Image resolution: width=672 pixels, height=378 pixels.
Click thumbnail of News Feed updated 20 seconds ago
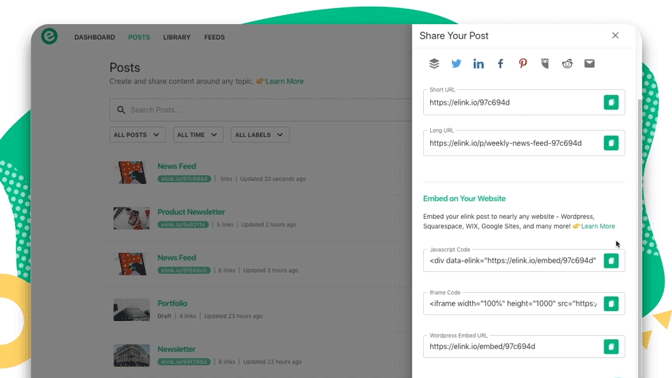[132, 172]
